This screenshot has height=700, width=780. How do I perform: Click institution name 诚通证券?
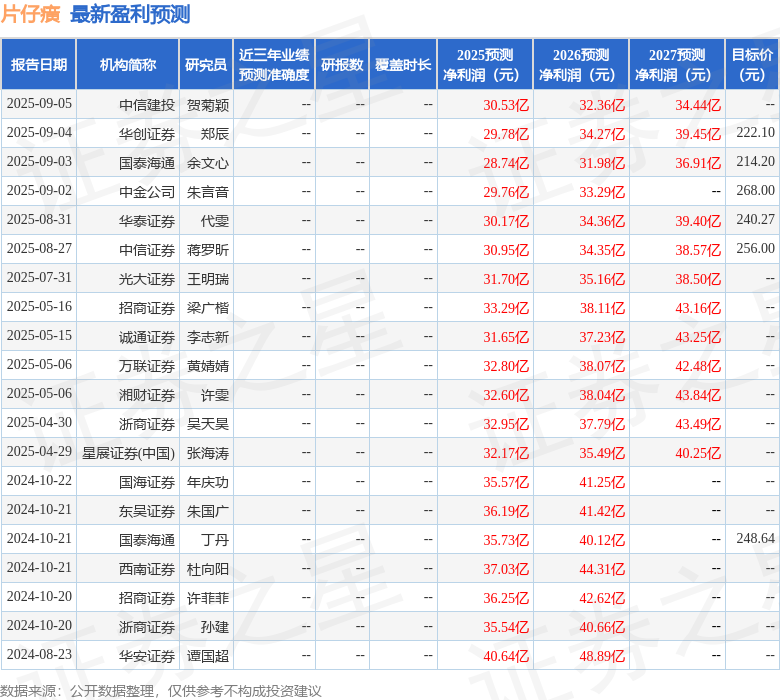point(147,337)
